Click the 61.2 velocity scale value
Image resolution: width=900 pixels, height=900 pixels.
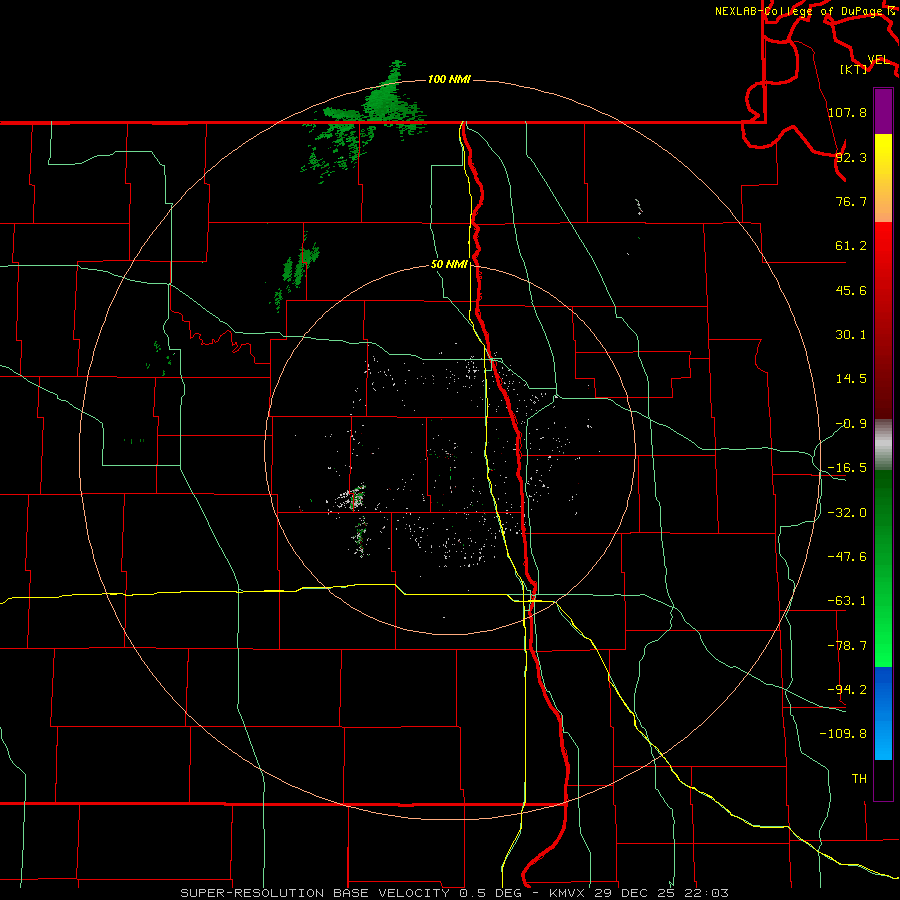tap(851, 246)
